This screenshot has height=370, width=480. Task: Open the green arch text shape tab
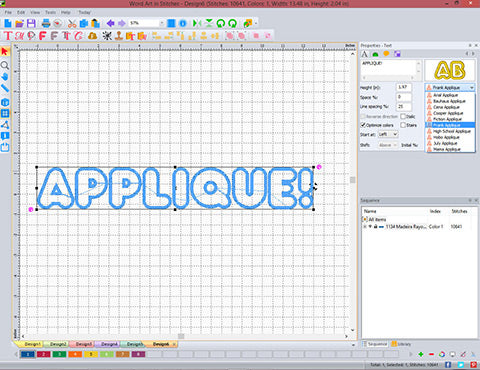pyautogui.click(x=376, y=54)
